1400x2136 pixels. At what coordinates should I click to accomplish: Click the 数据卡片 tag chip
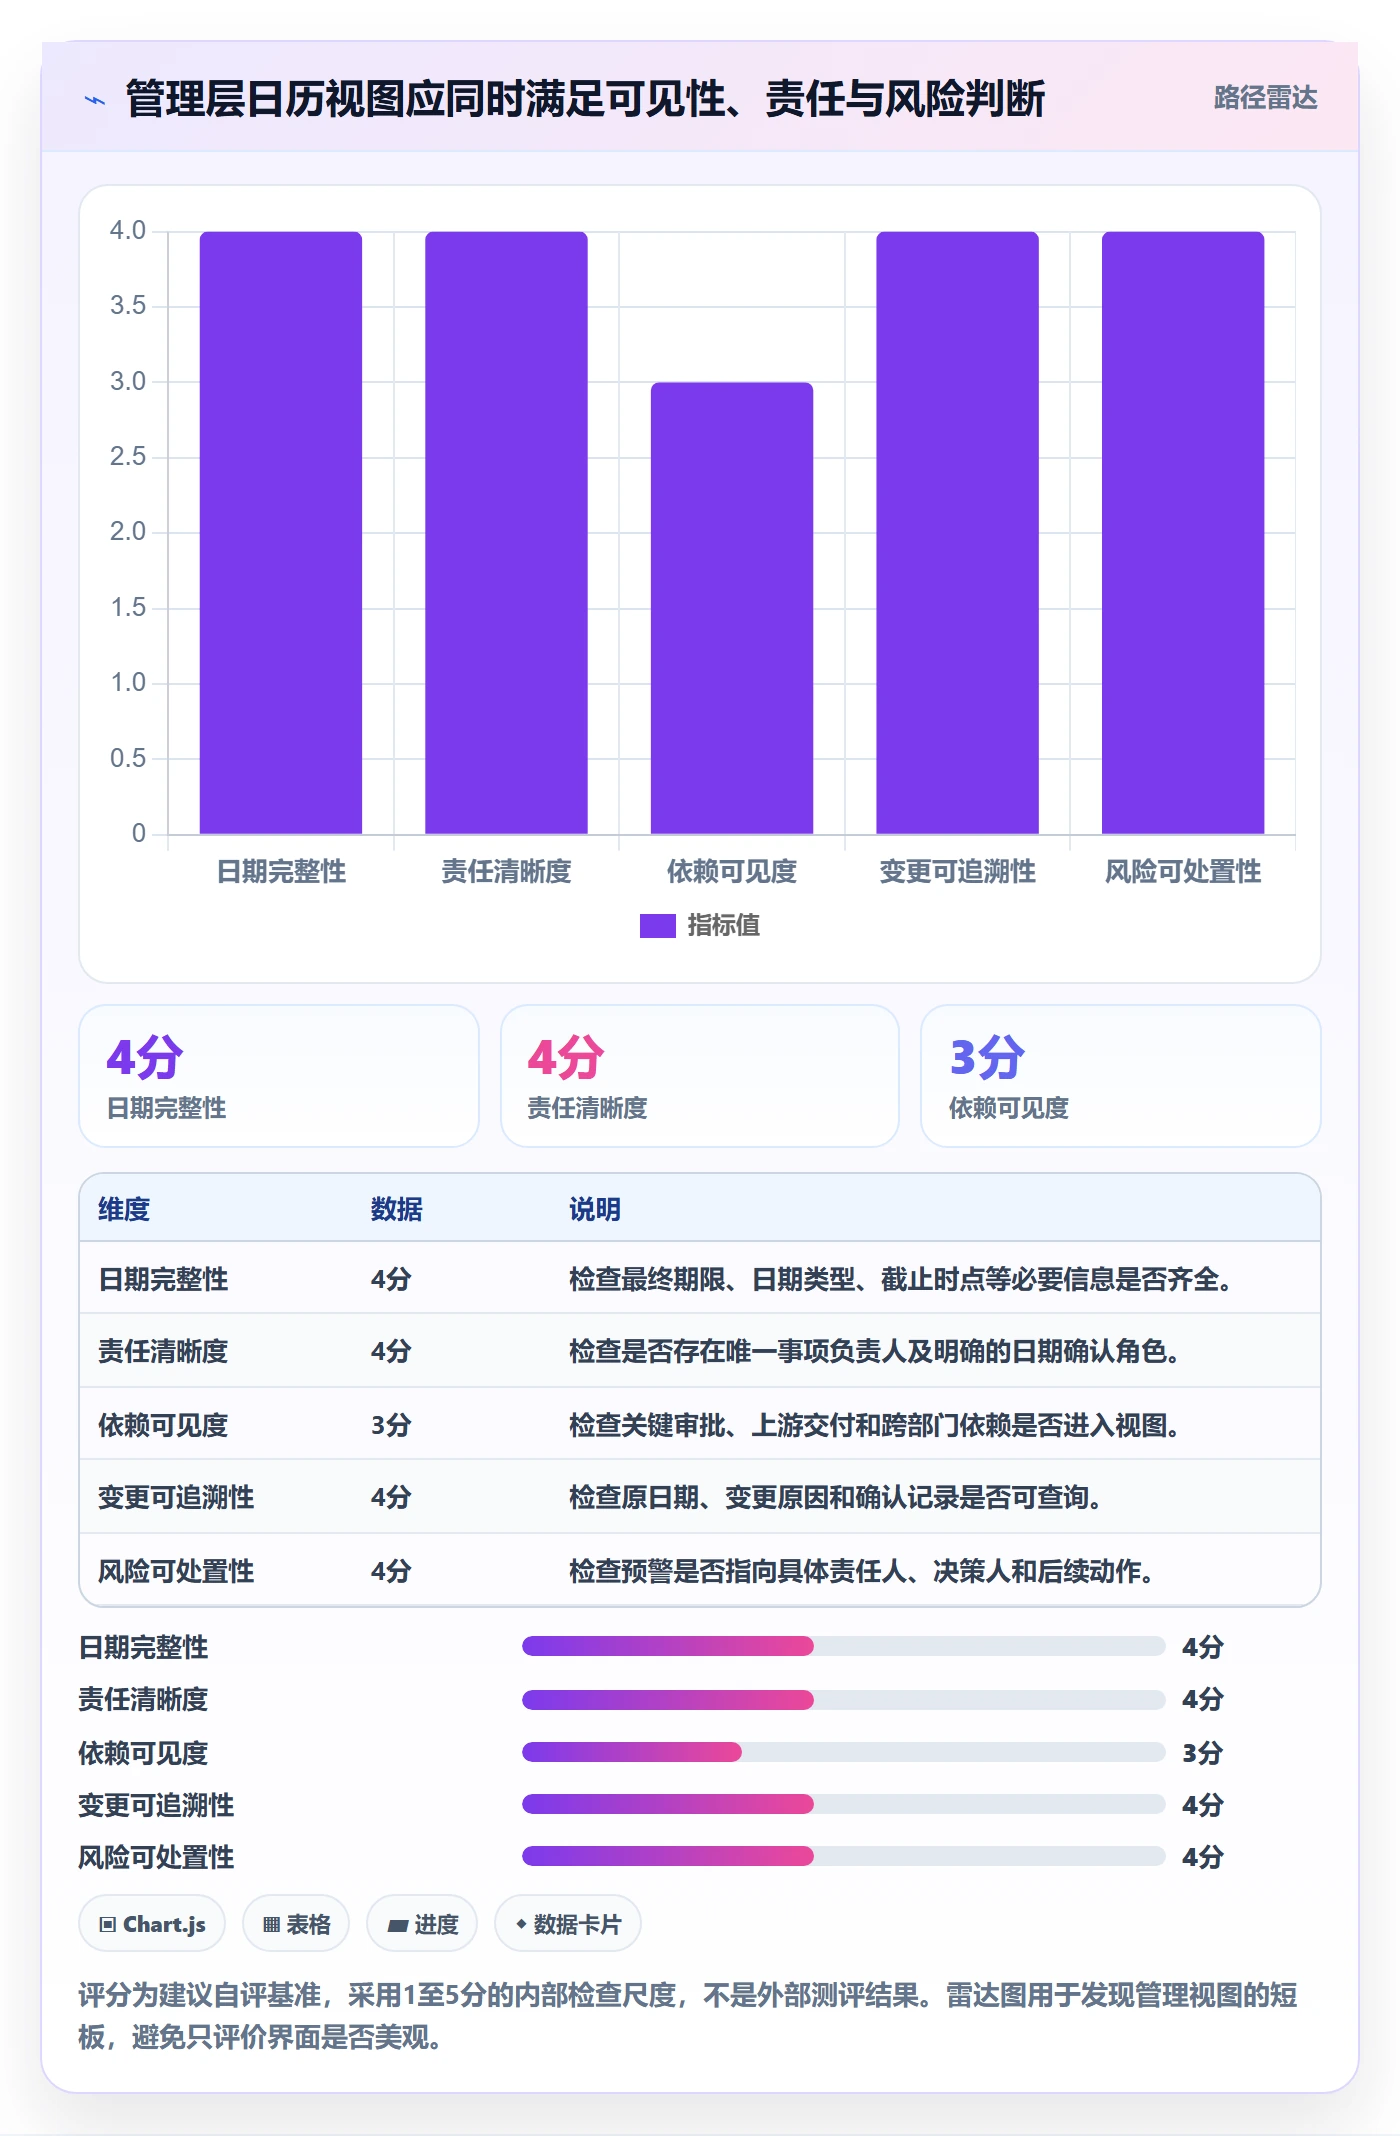pyautogui.click(x=568, y=1923)
